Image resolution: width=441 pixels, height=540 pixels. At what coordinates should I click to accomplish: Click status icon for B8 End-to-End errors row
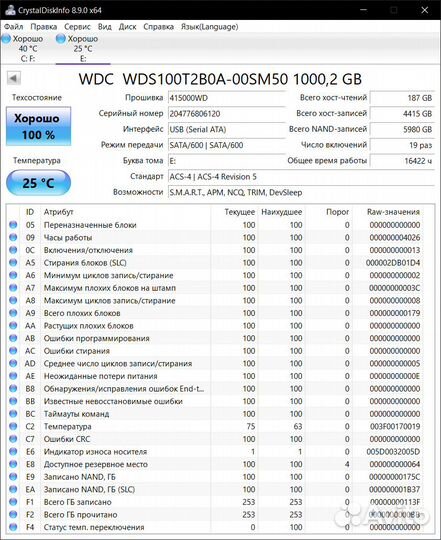click(x=13, y=388)
